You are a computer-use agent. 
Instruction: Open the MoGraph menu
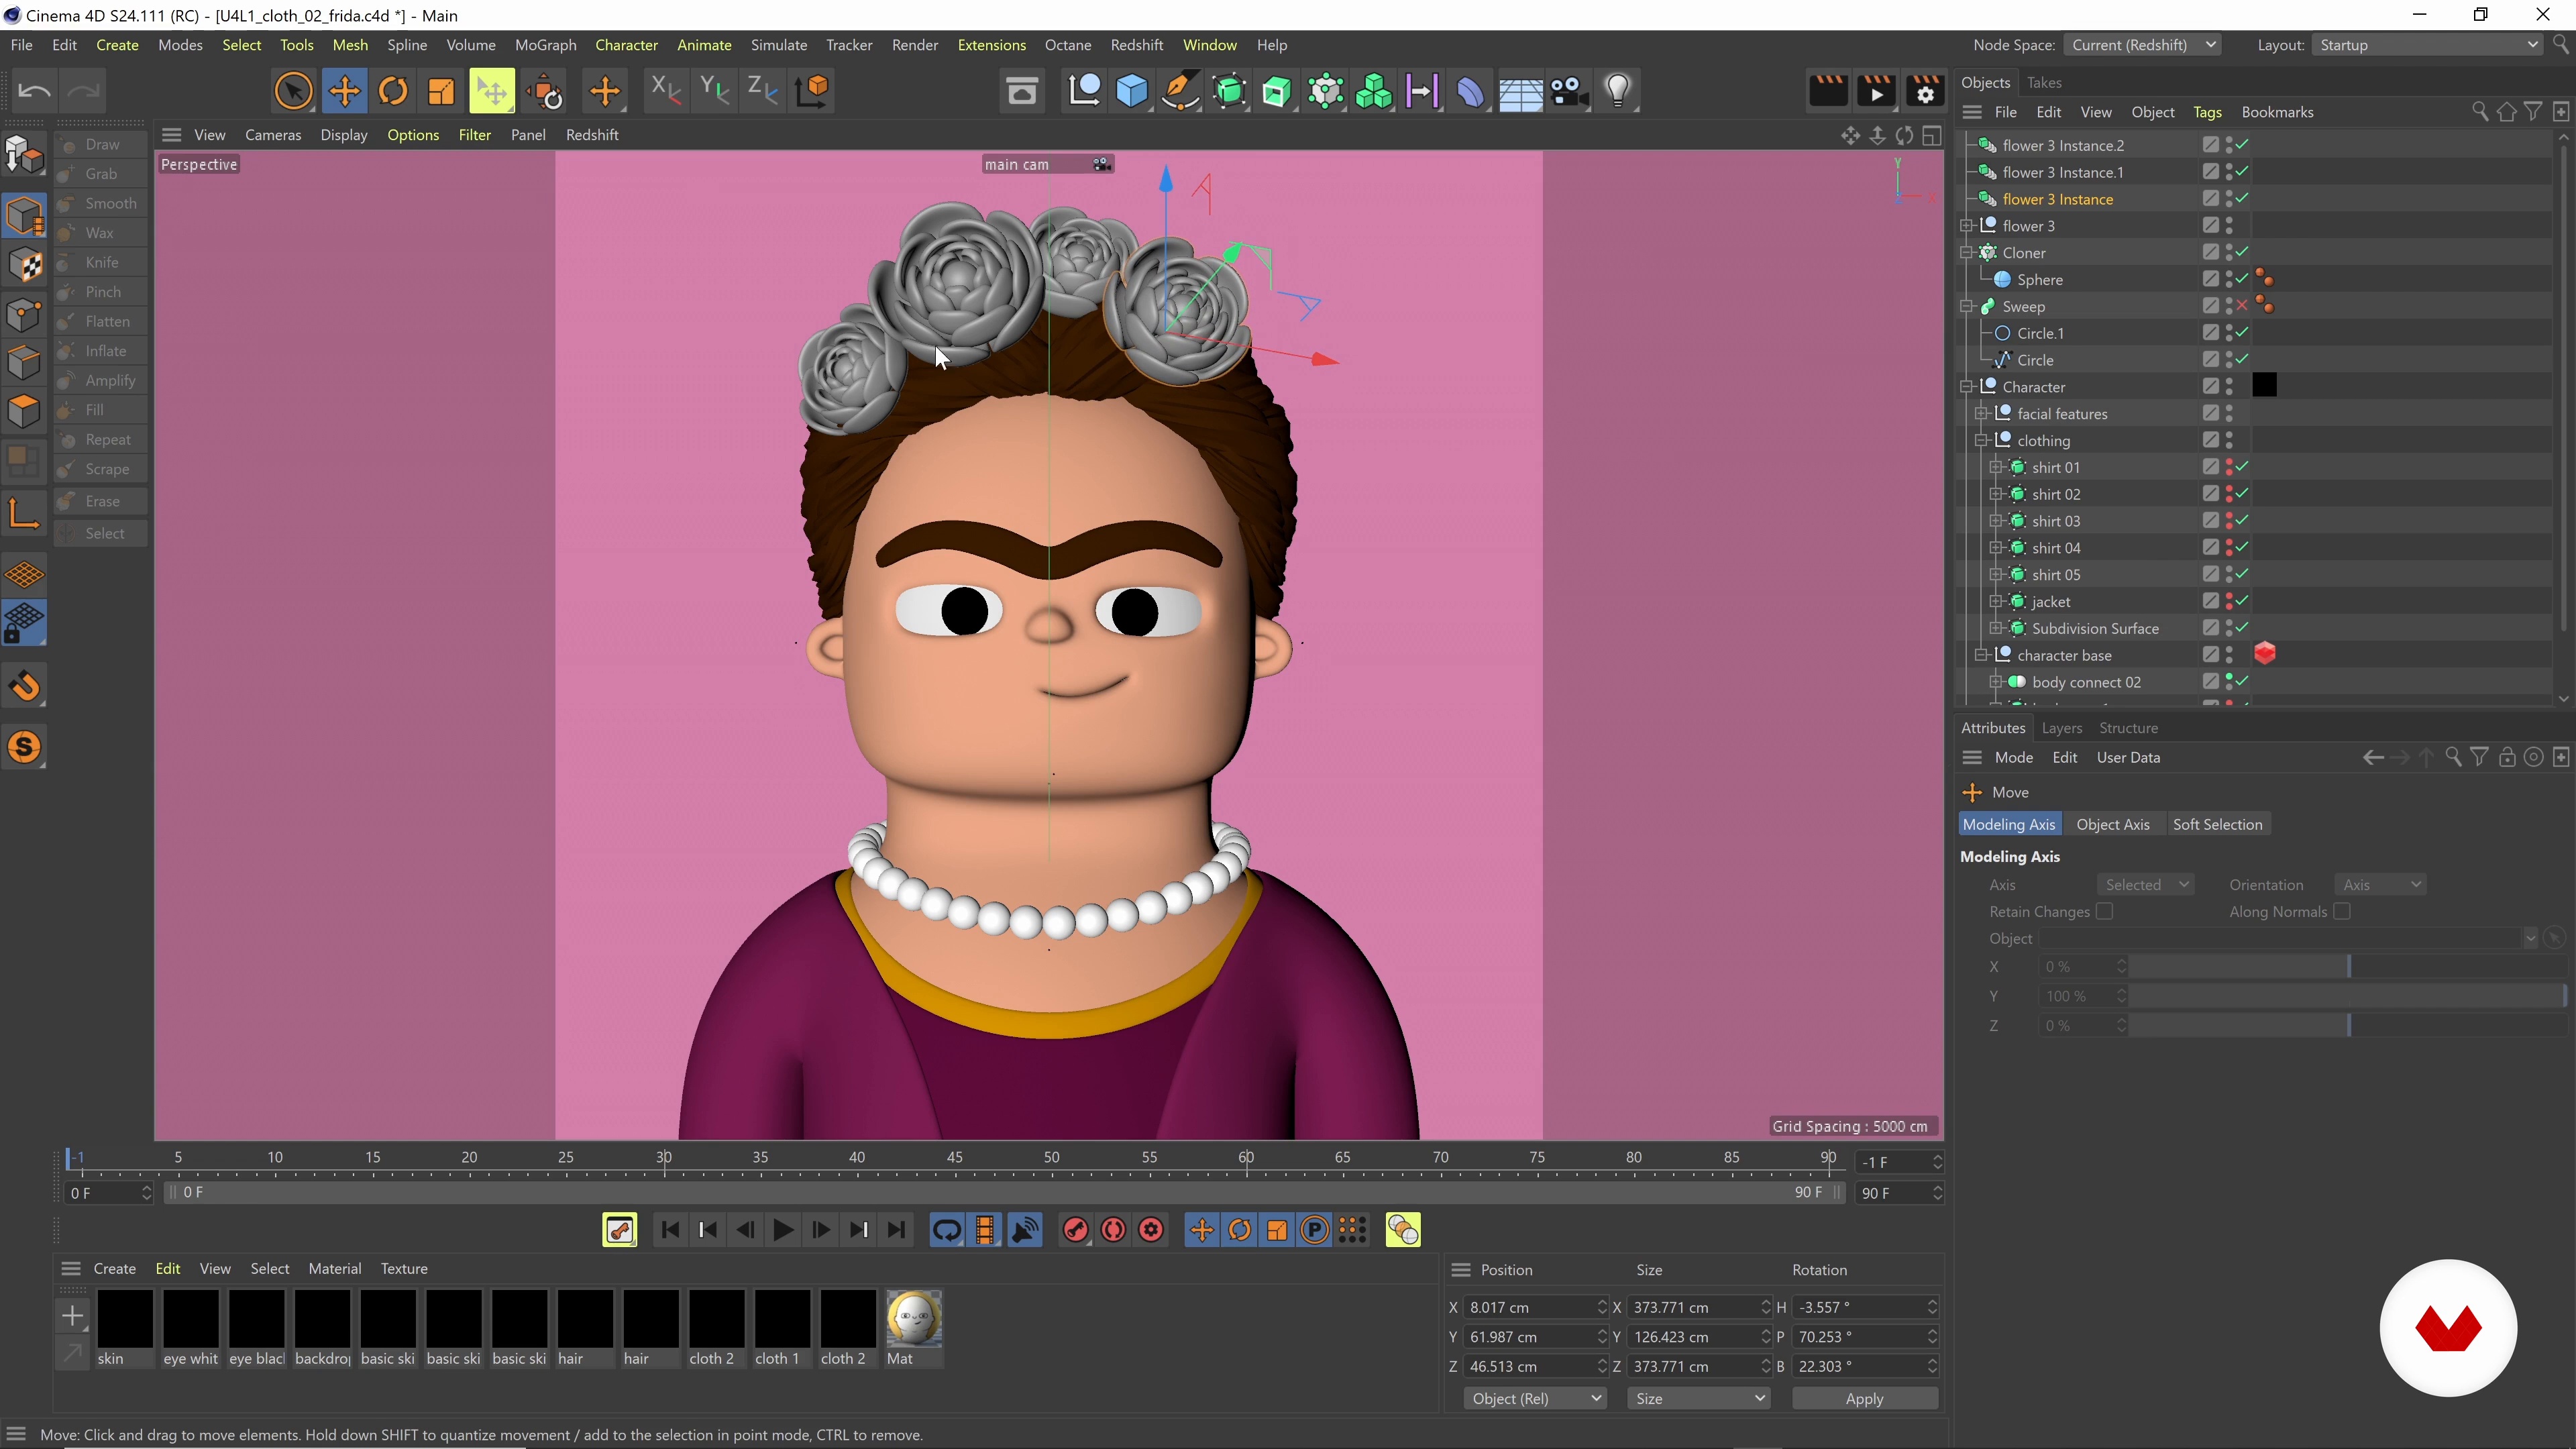point(545,45)
